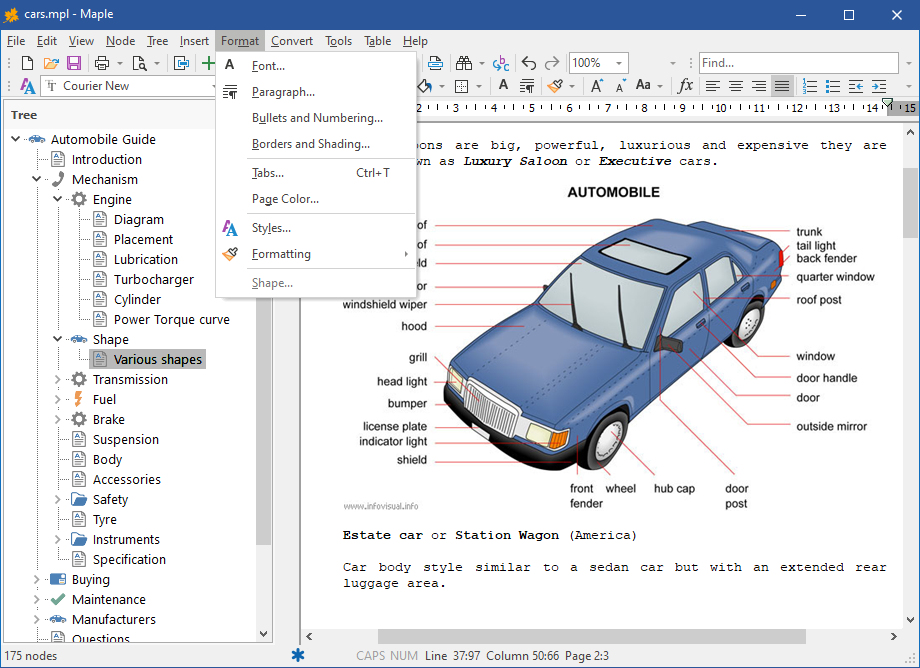The image size is (920, 668).
Task: Select the Turbocharger tree node
Action: [154, 280]
